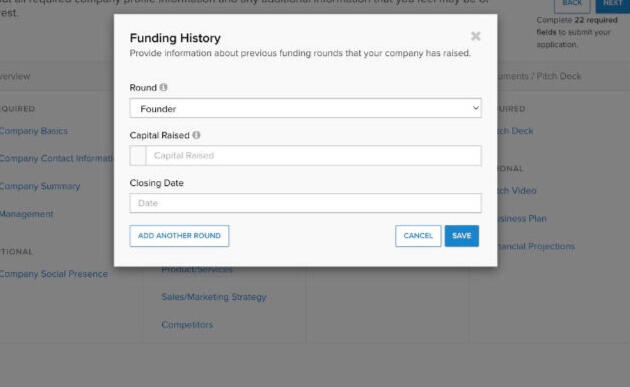
Task: Save the funding round
Action: (x=462, y=236)
